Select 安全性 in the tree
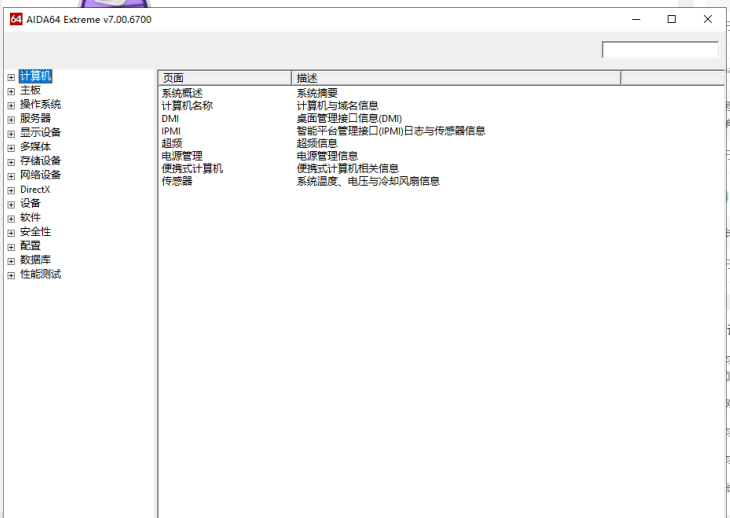730x518 pixels. (x=35, y=232)
